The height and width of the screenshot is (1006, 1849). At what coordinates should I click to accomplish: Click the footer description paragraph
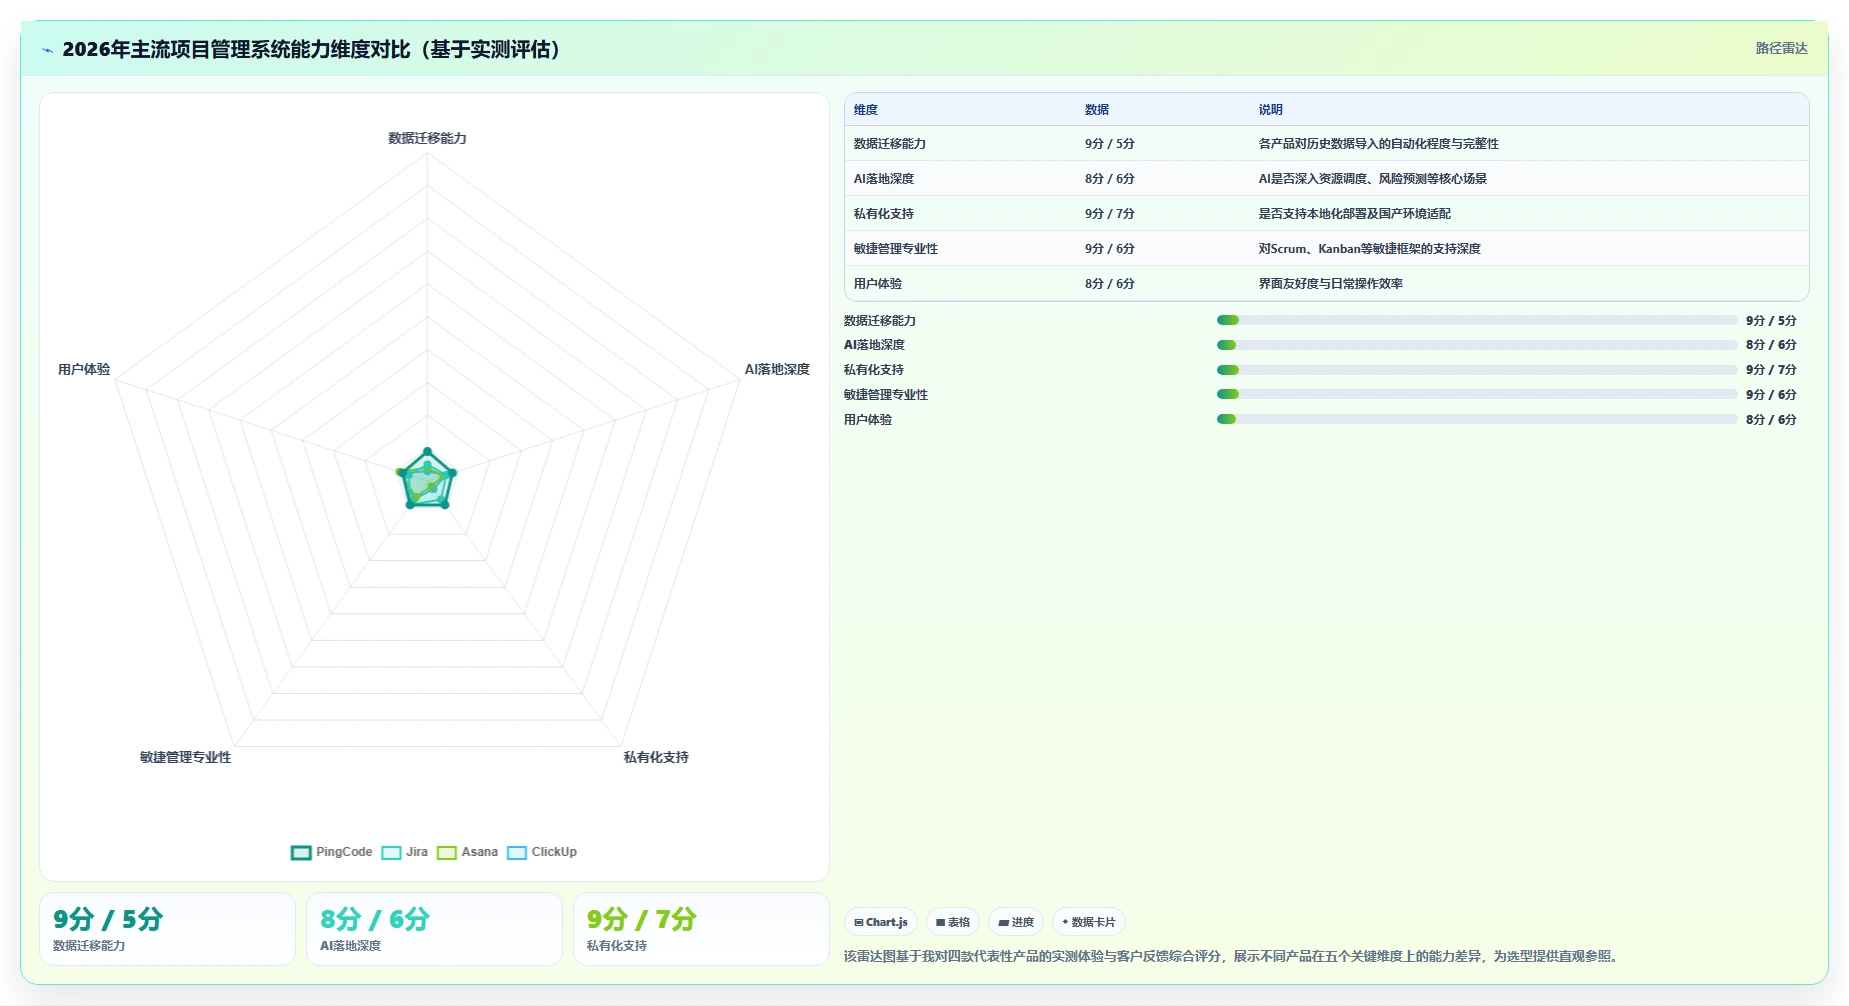point(1230,956)
